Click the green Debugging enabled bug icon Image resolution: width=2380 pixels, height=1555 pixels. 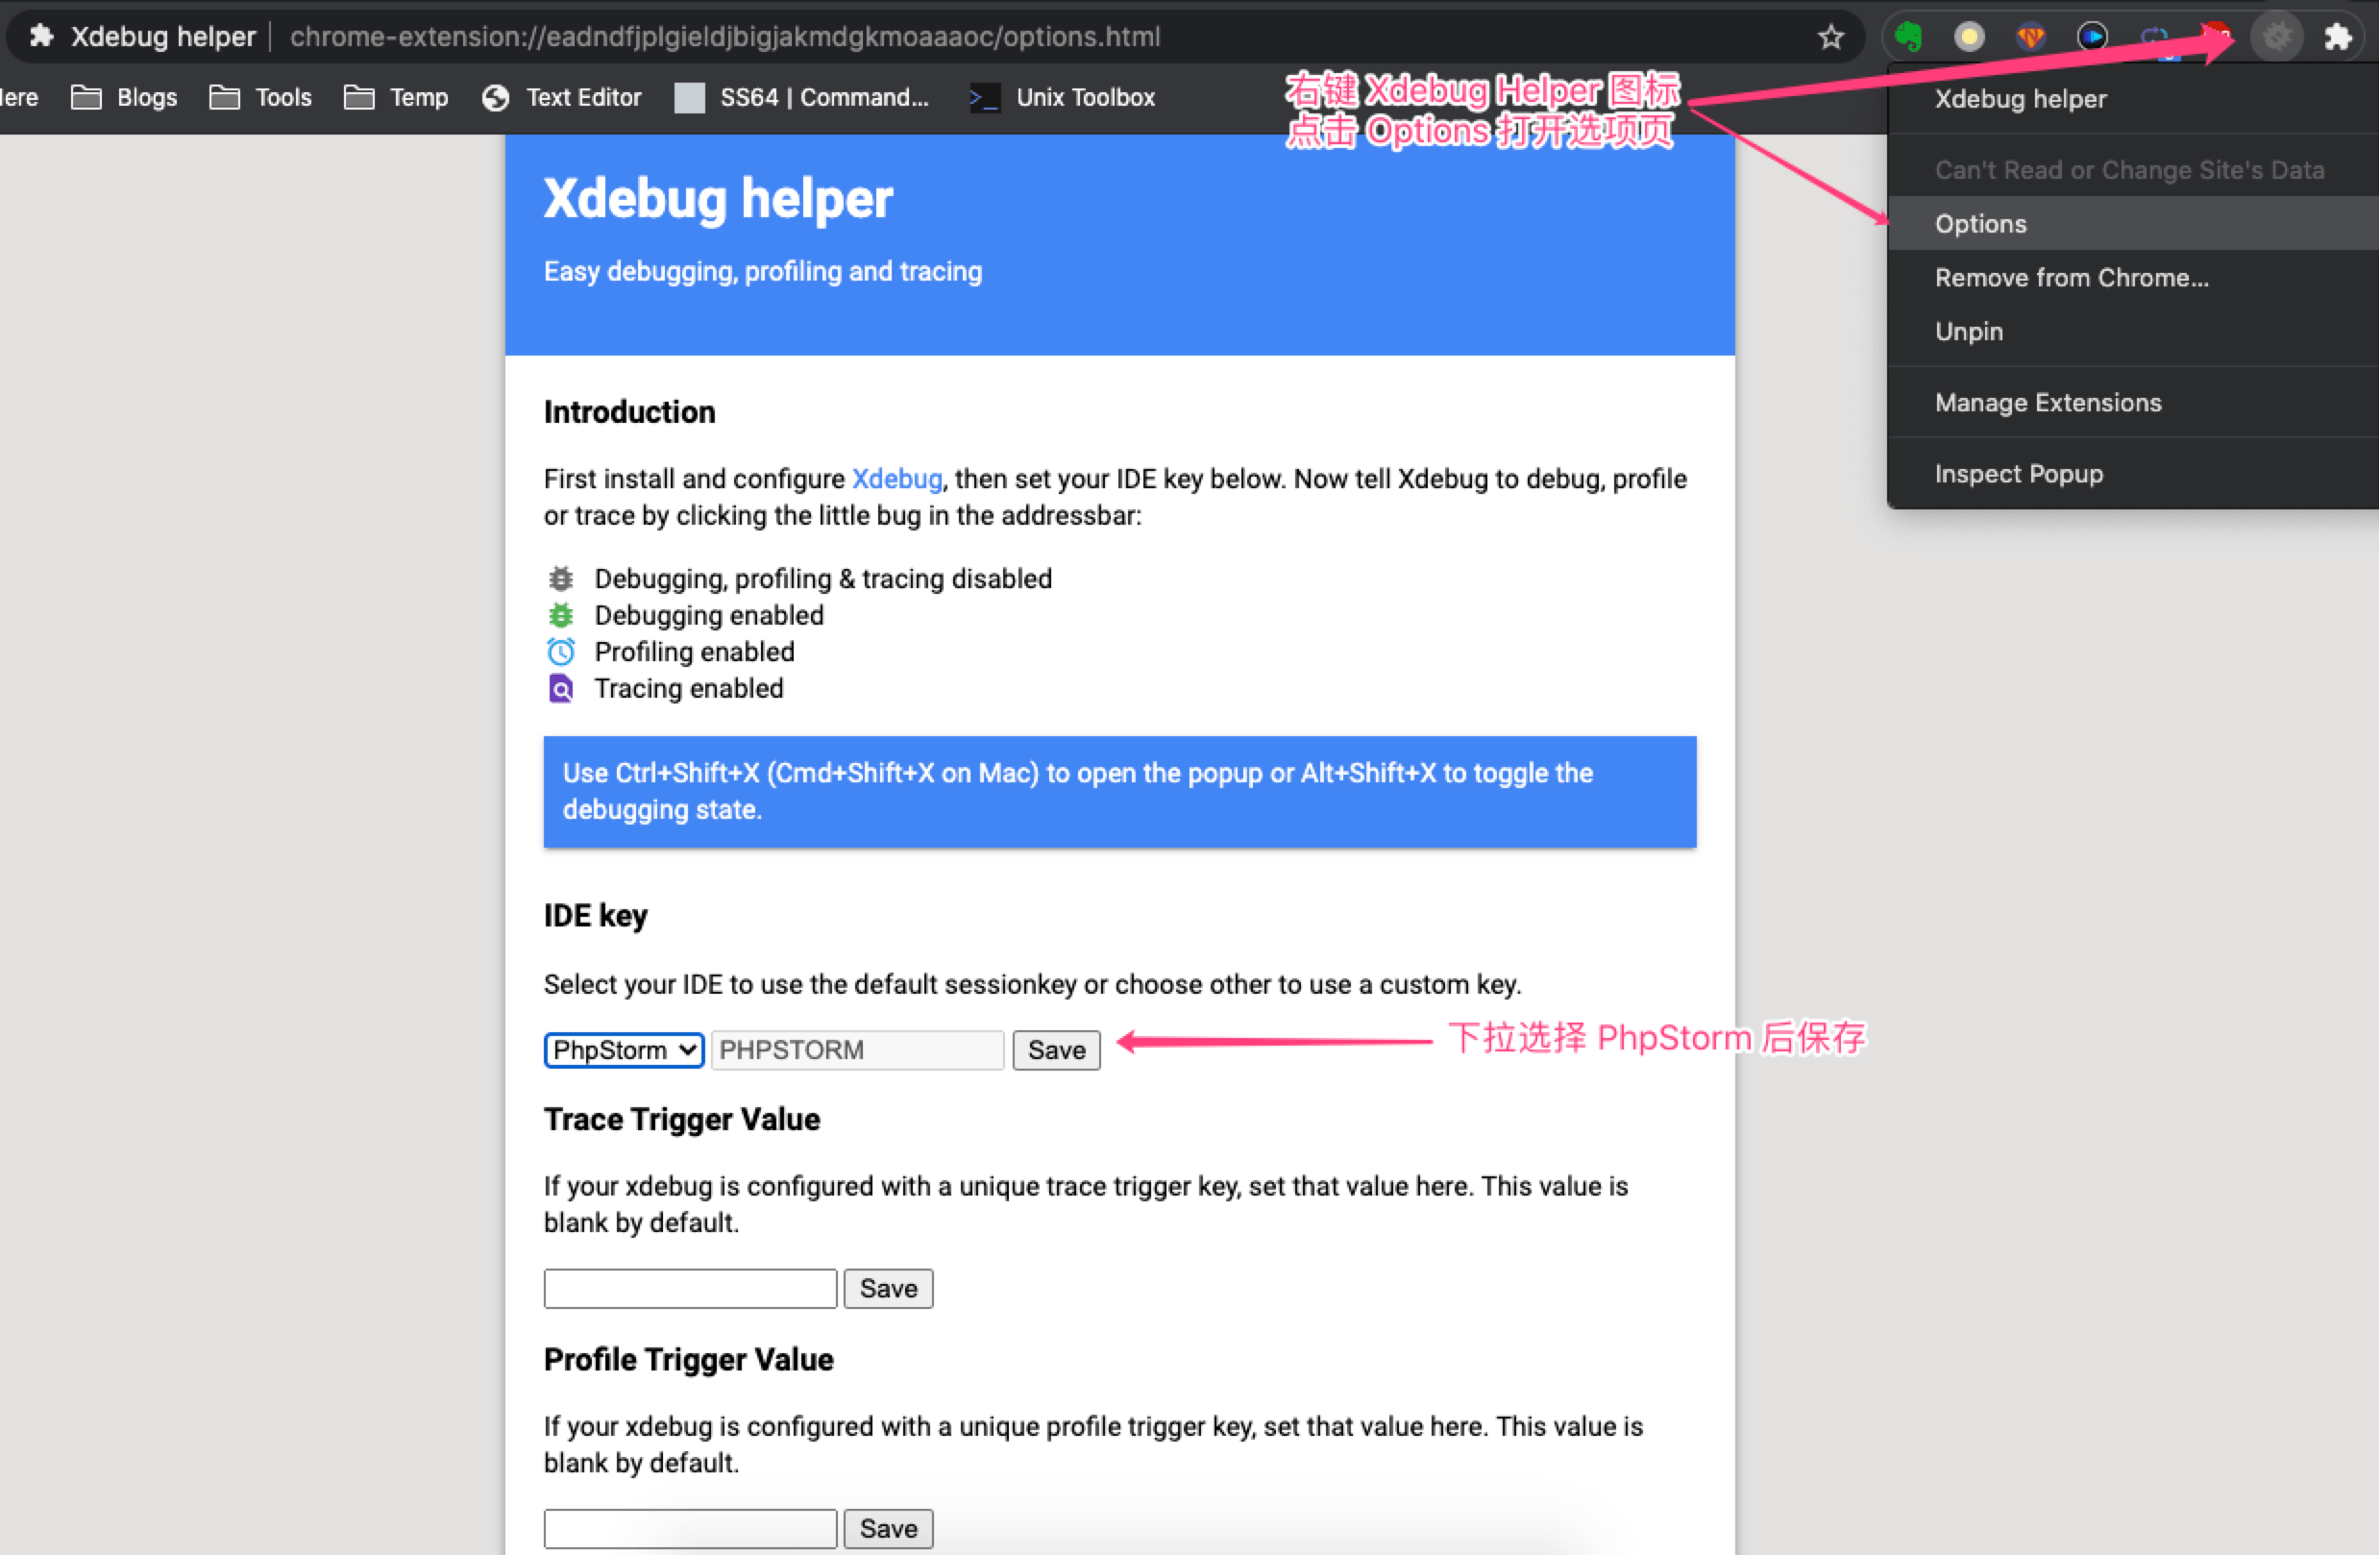(561, 615)
